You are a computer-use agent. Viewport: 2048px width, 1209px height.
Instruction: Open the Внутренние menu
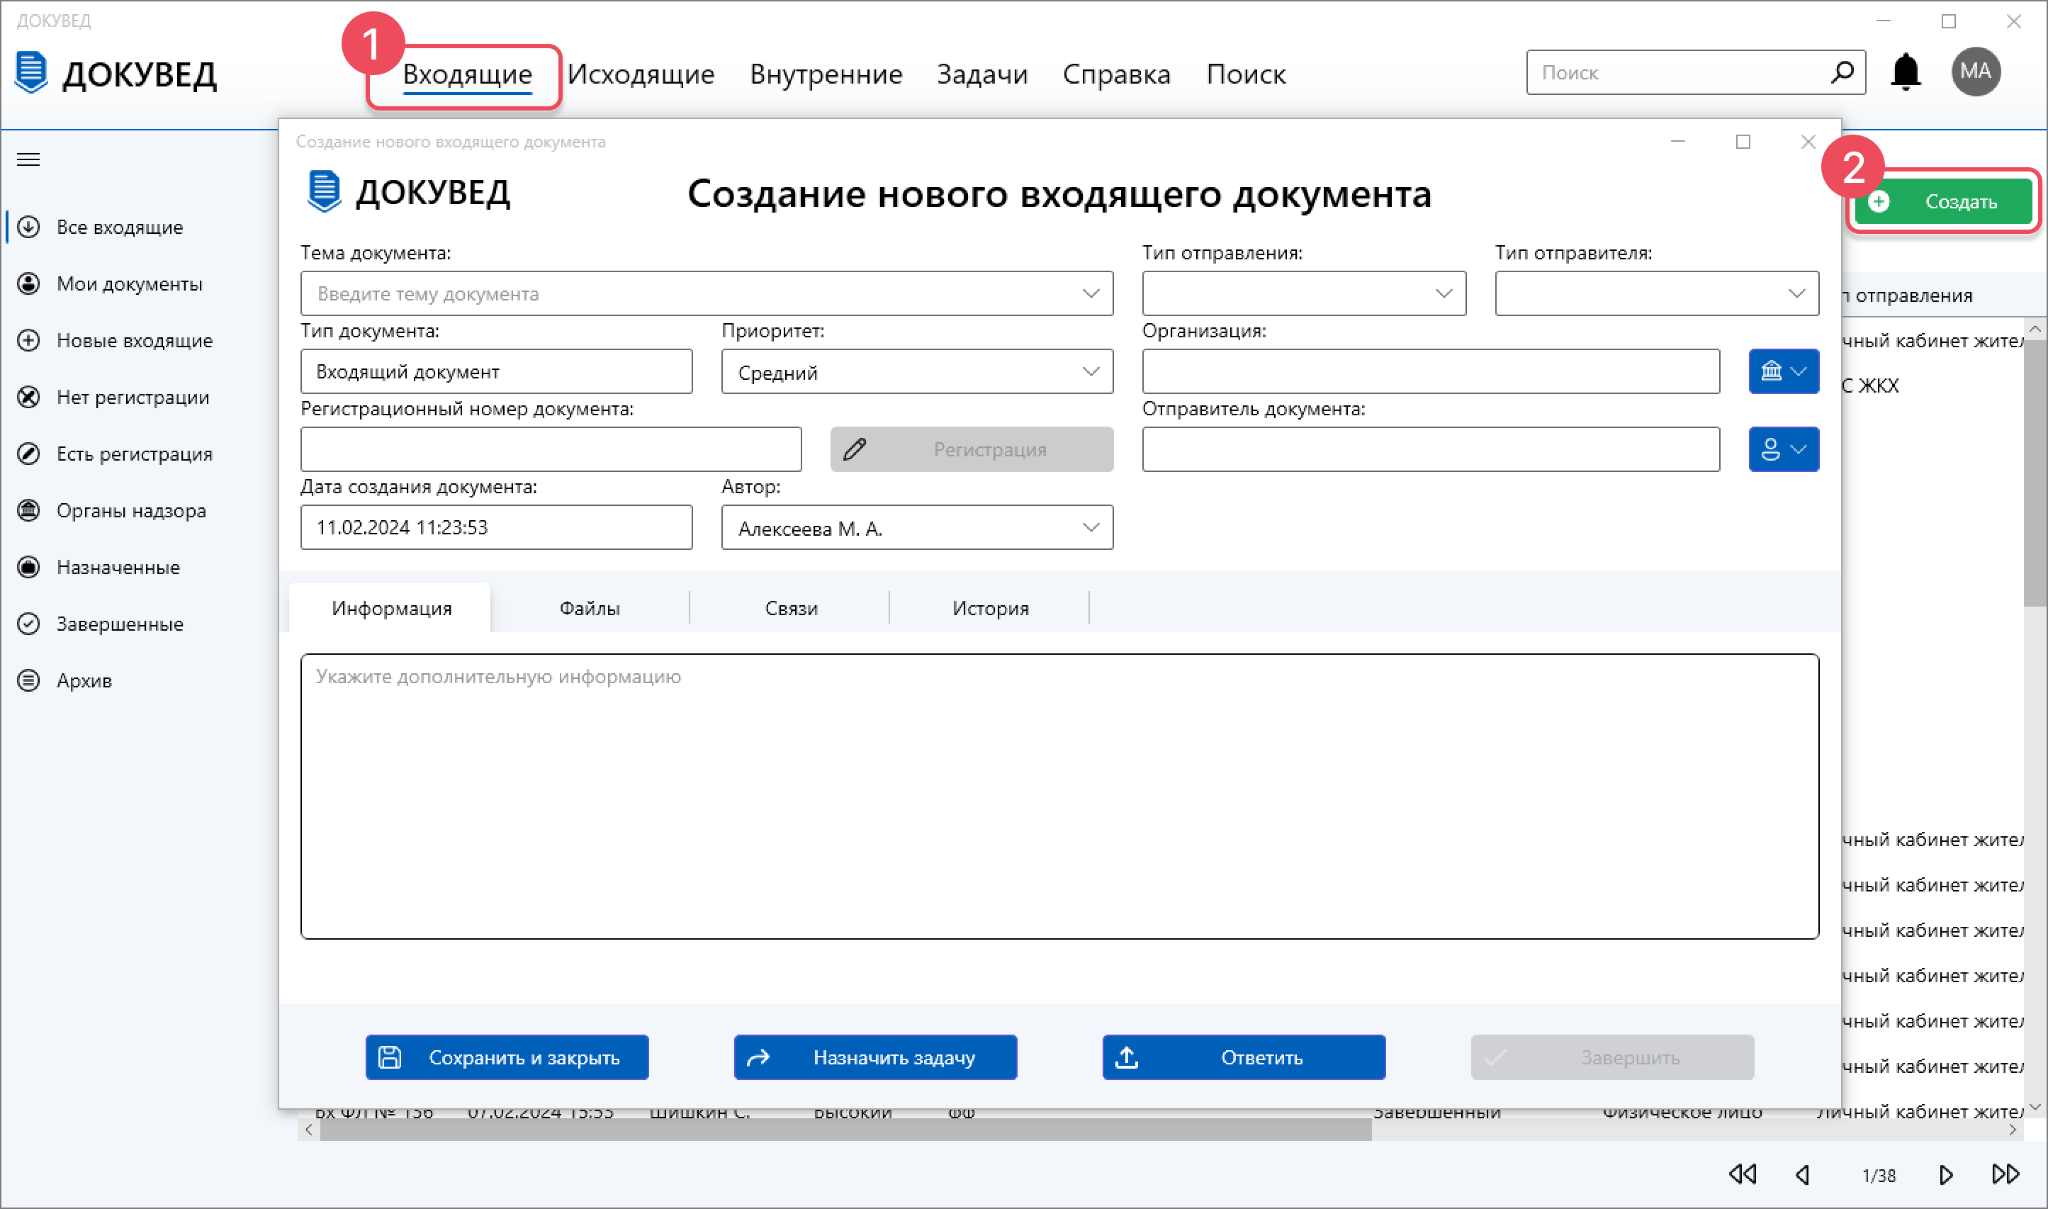[826, 74]
